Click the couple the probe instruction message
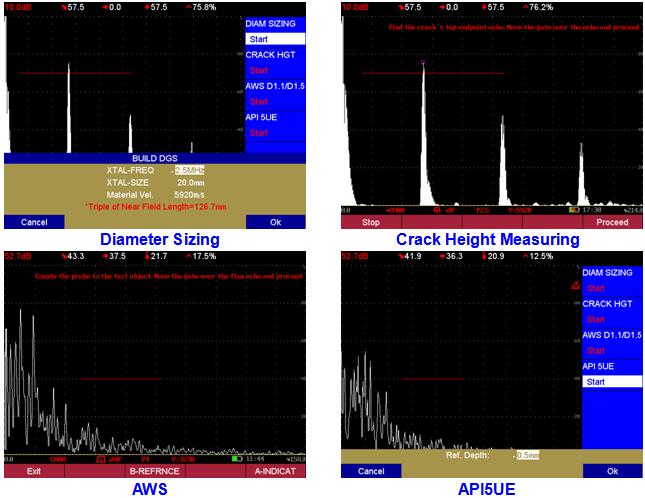 click(169, 276)
